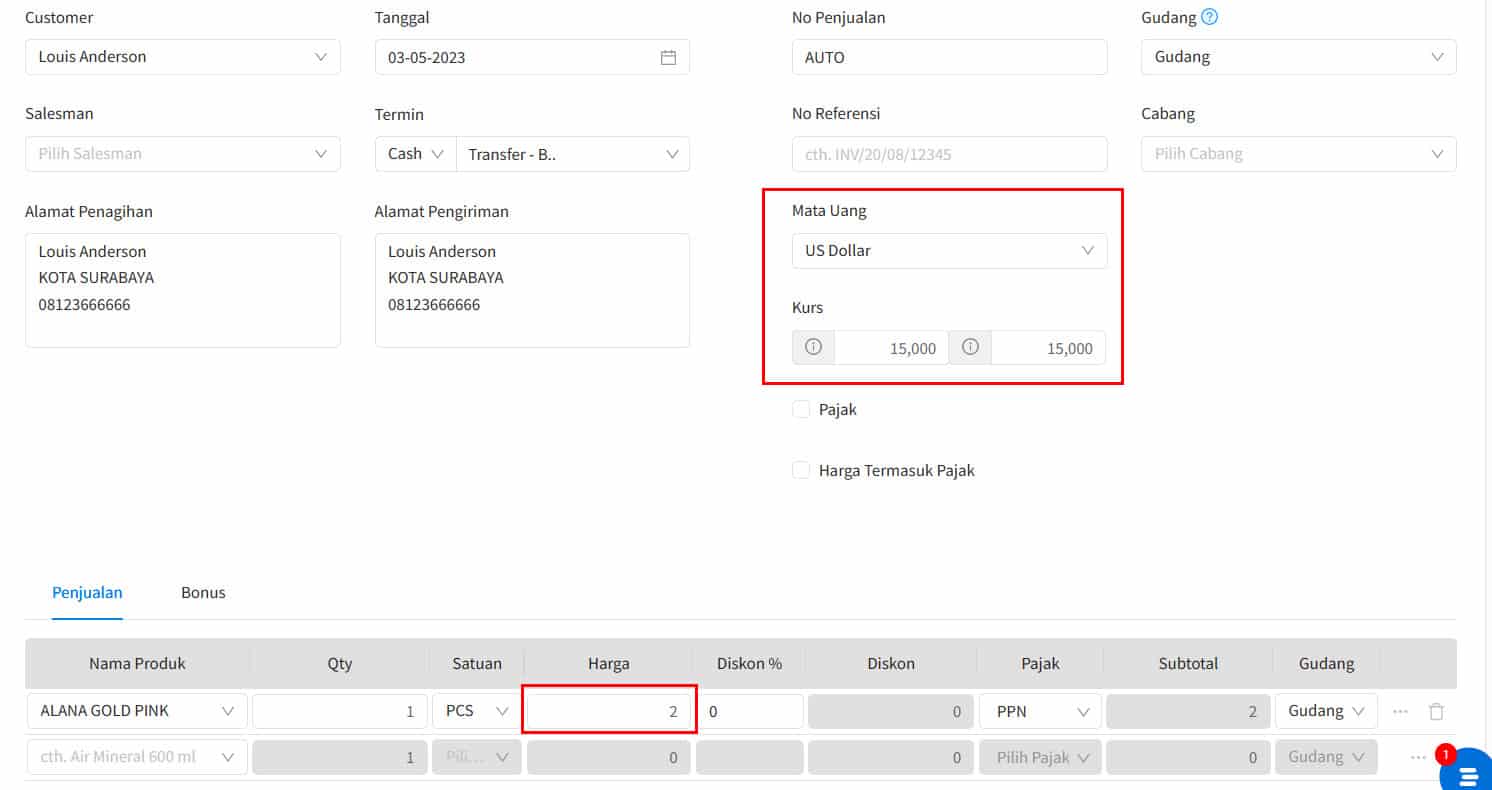Switch to the Bonus tab

(x=203, y=592)
